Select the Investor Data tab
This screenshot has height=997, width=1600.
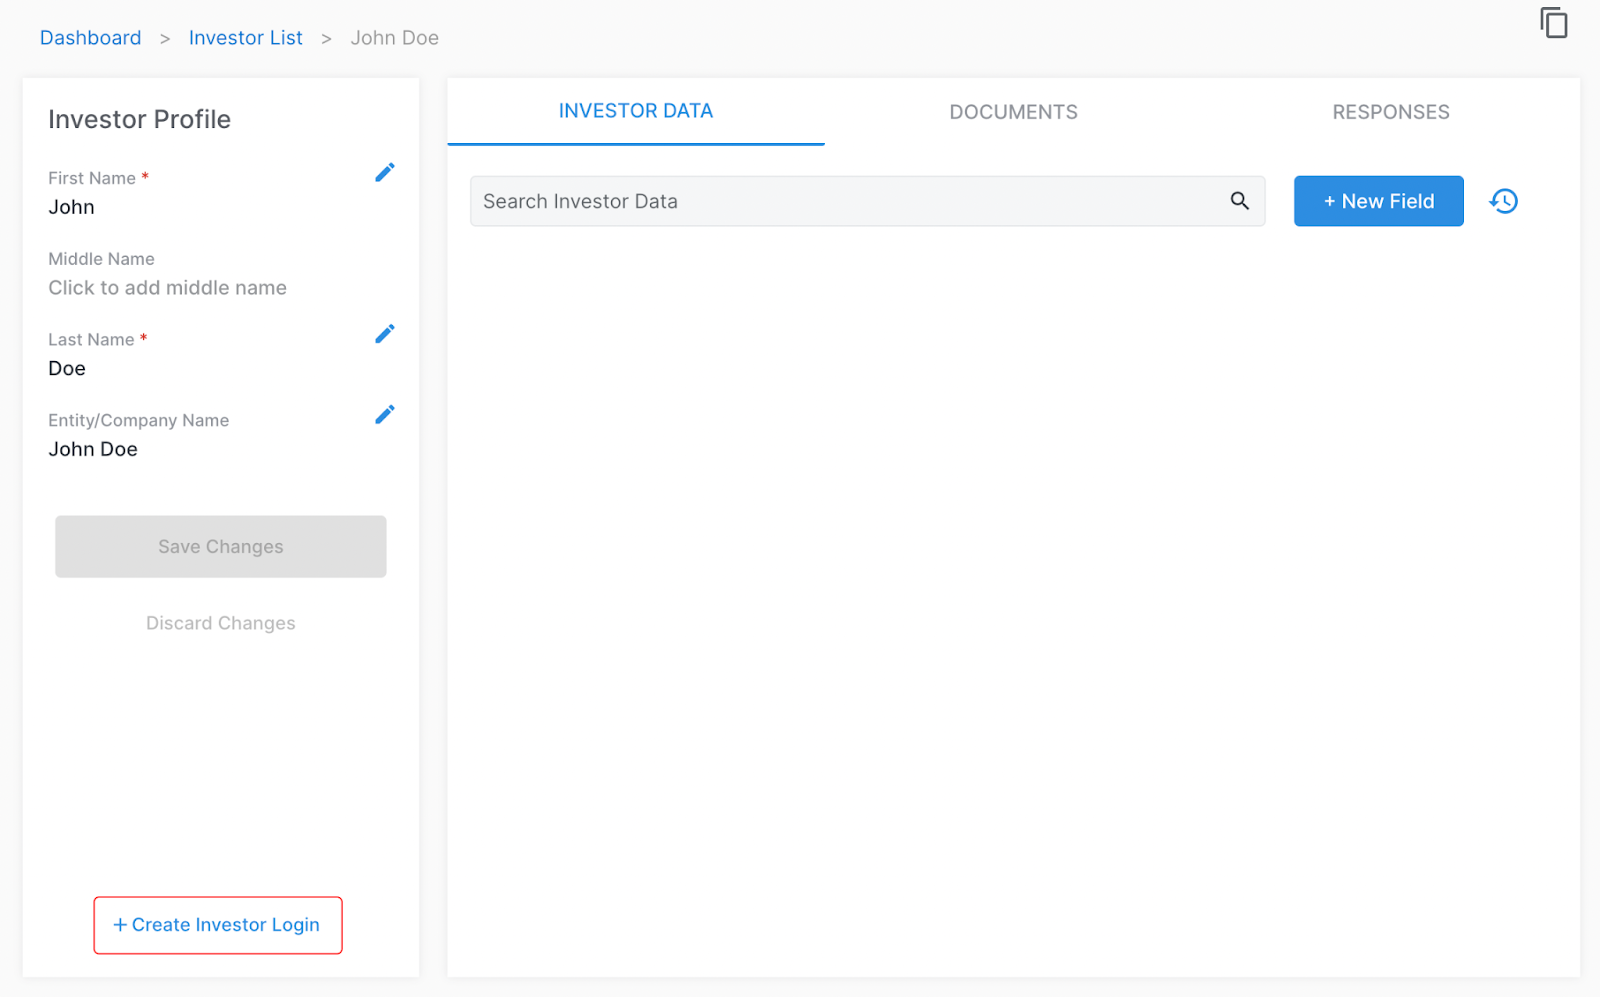(x=635, y=111)
